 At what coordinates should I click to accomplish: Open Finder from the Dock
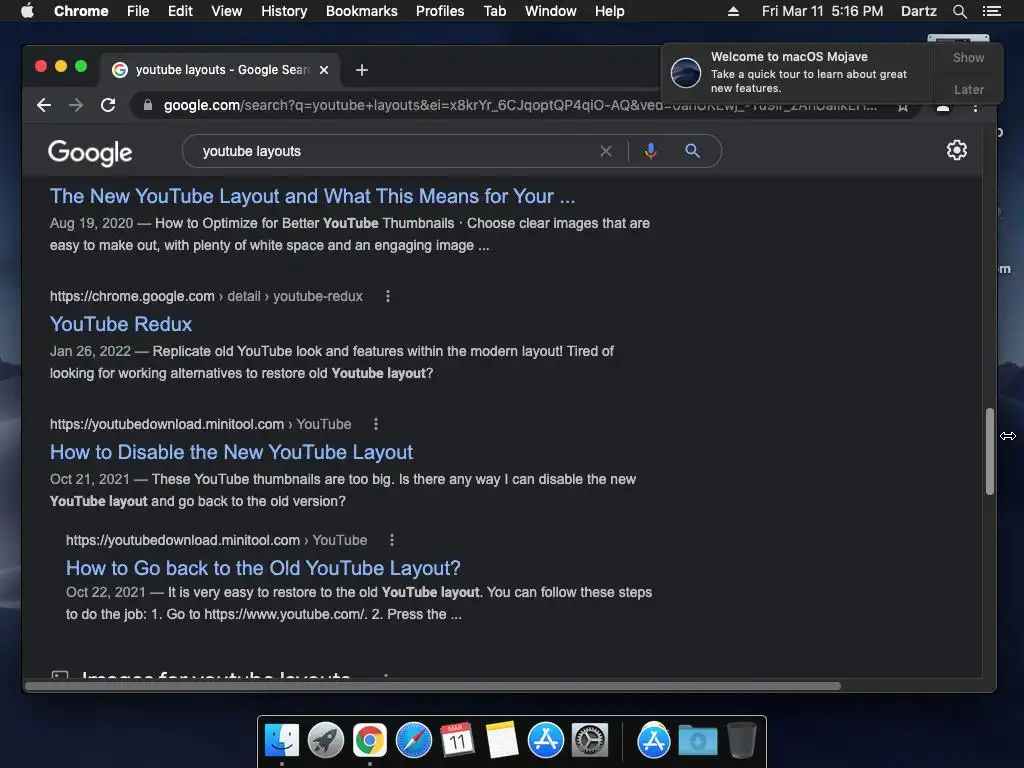click(282, 741)
